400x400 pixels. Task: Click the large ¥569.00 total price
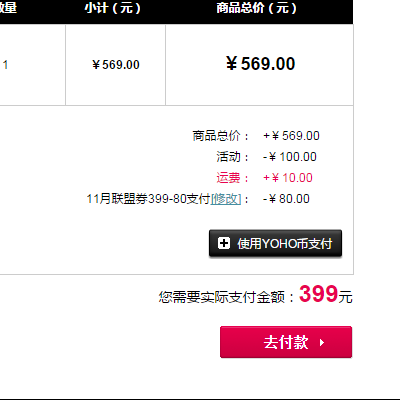pos(260,64)
